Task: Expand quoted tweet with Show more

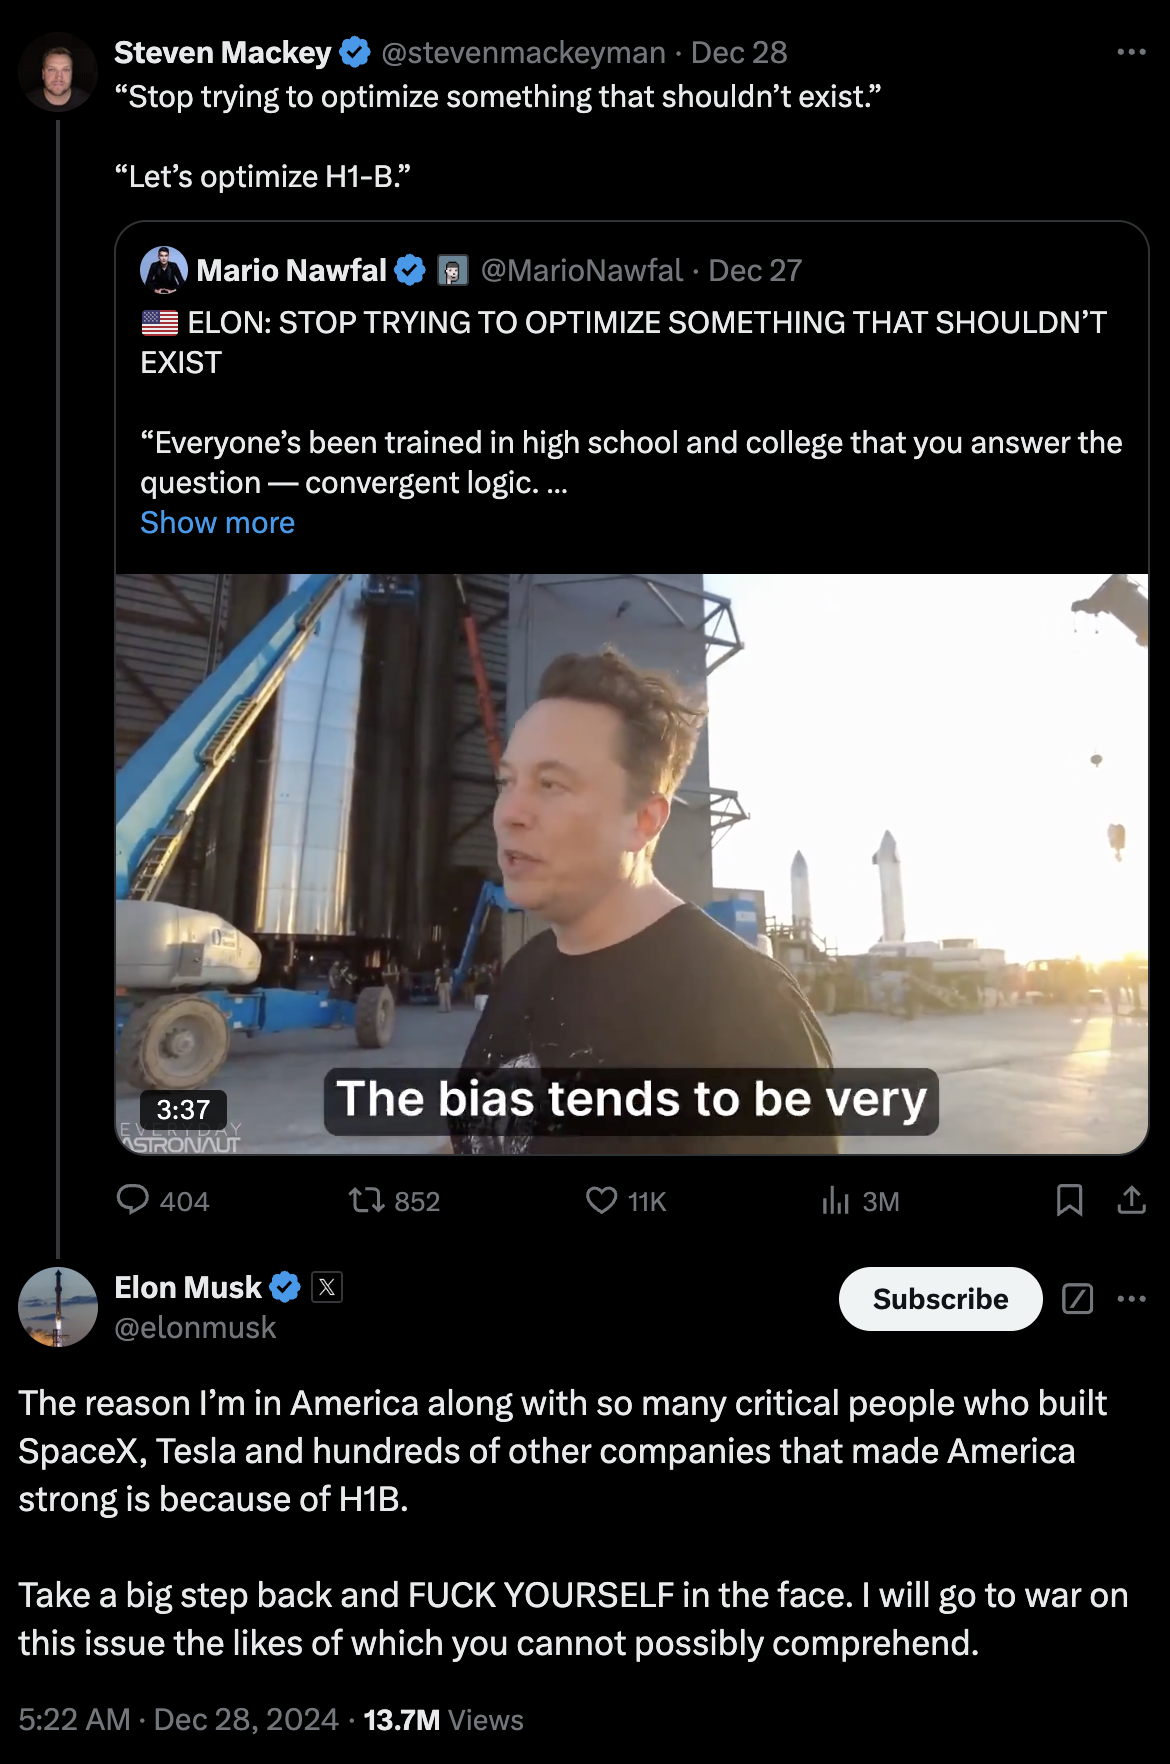Action: [217, 523]
